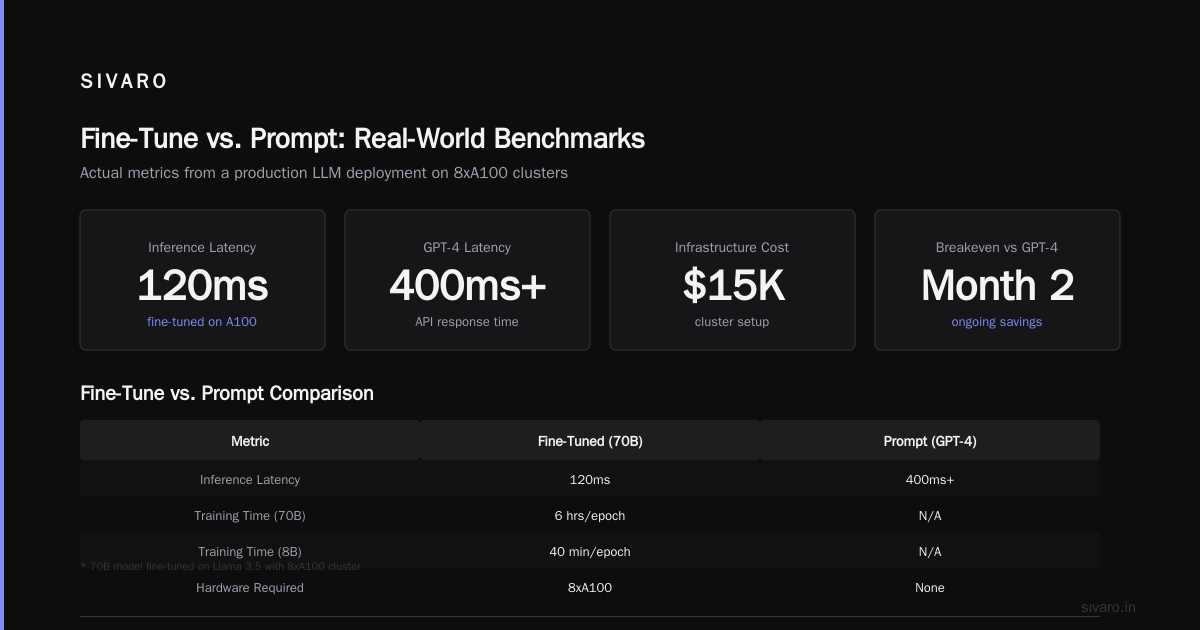Screen dimensions: 1200x630
Task: Click the SIVARO logo text
Action: [124, 82]
